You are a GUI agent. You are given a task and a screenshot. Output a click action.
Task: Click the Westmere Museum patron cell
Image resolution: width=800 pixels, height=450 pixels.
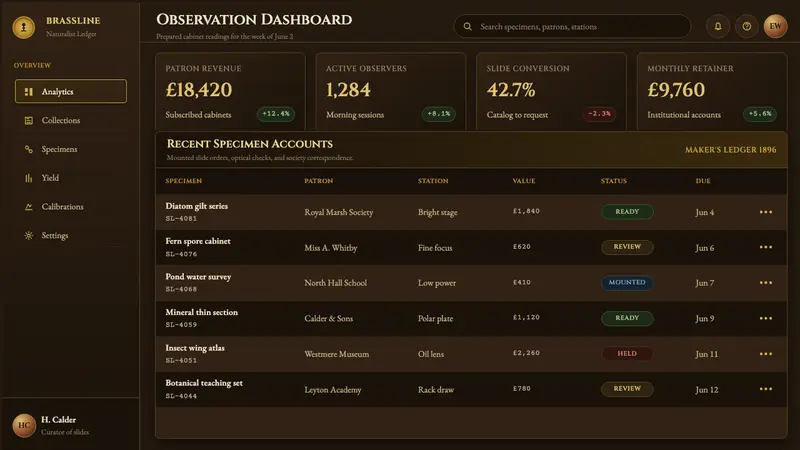tap(337, 354)
